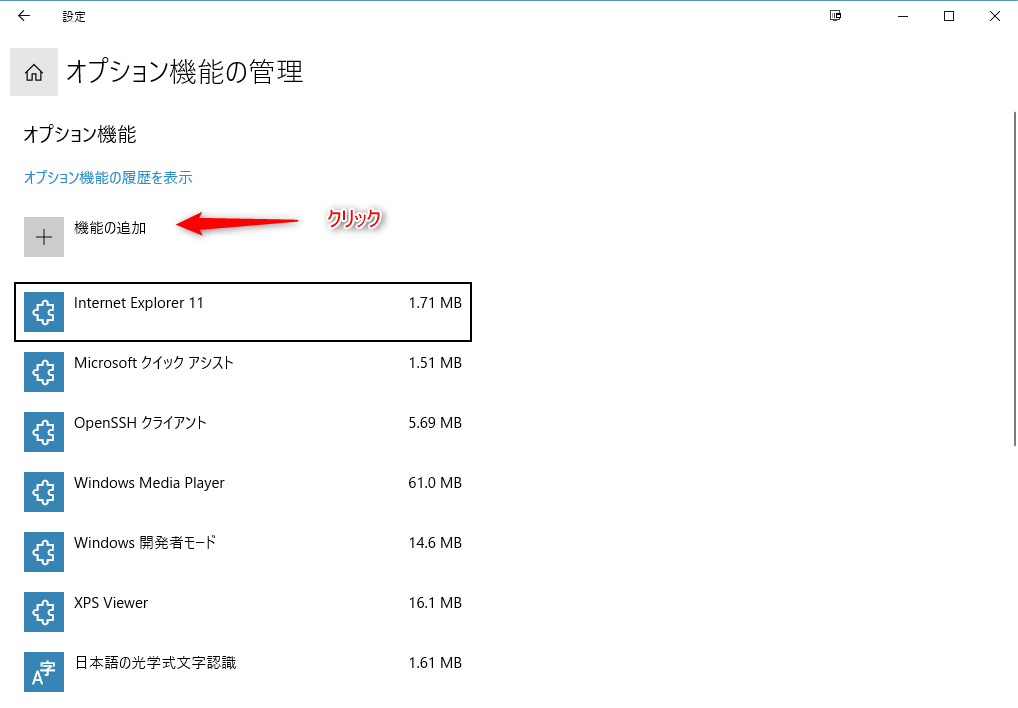This screenshot has height=708, width=1018.
Task: Click the 設定 window title text
Action: tap(74, 16)
